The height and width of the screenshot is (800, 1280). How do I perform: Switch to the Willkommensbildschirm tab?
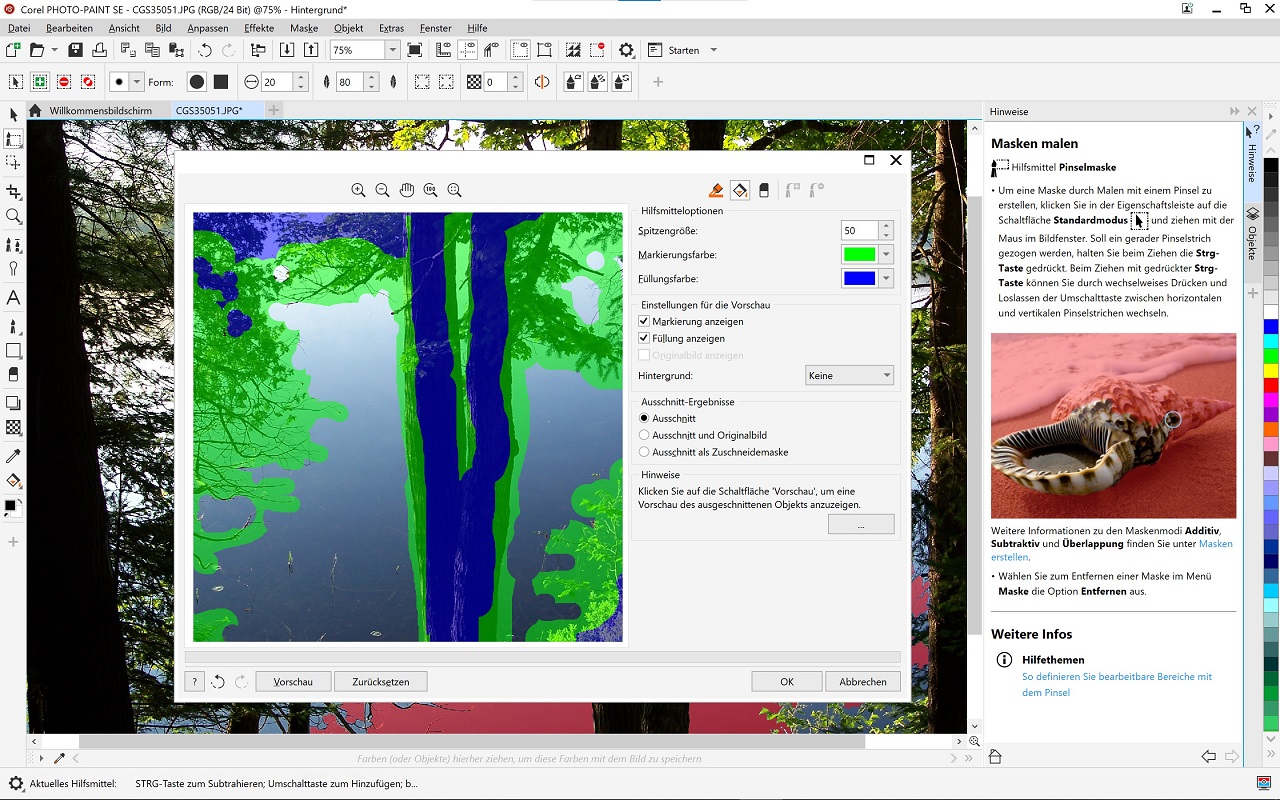[x=100, y=110]
